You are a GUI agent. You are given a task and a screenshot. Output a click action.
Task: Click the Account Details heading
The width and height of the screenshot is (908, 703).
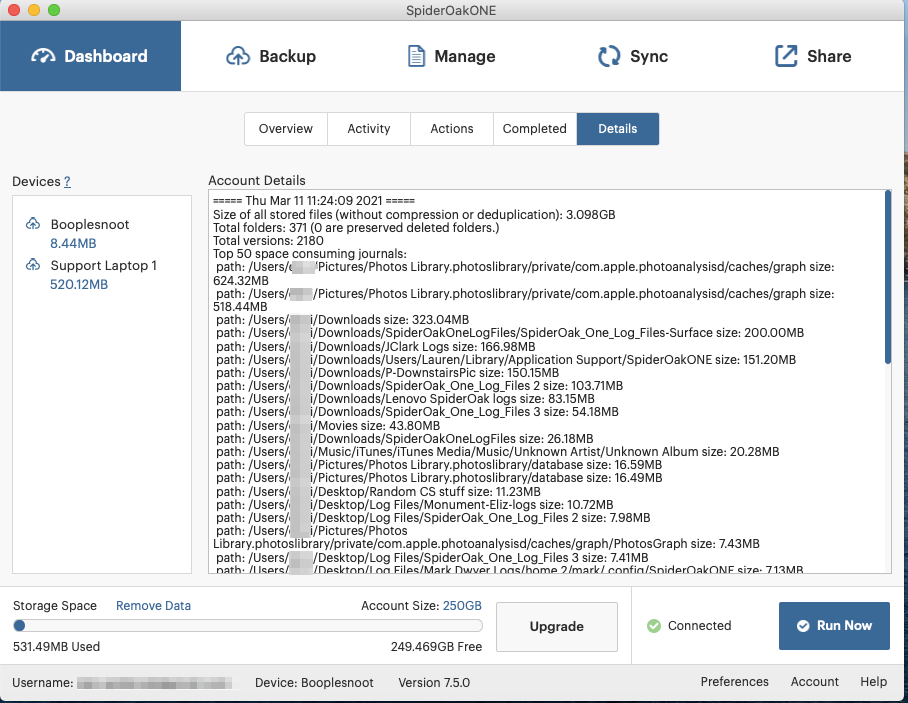[257, 181]
